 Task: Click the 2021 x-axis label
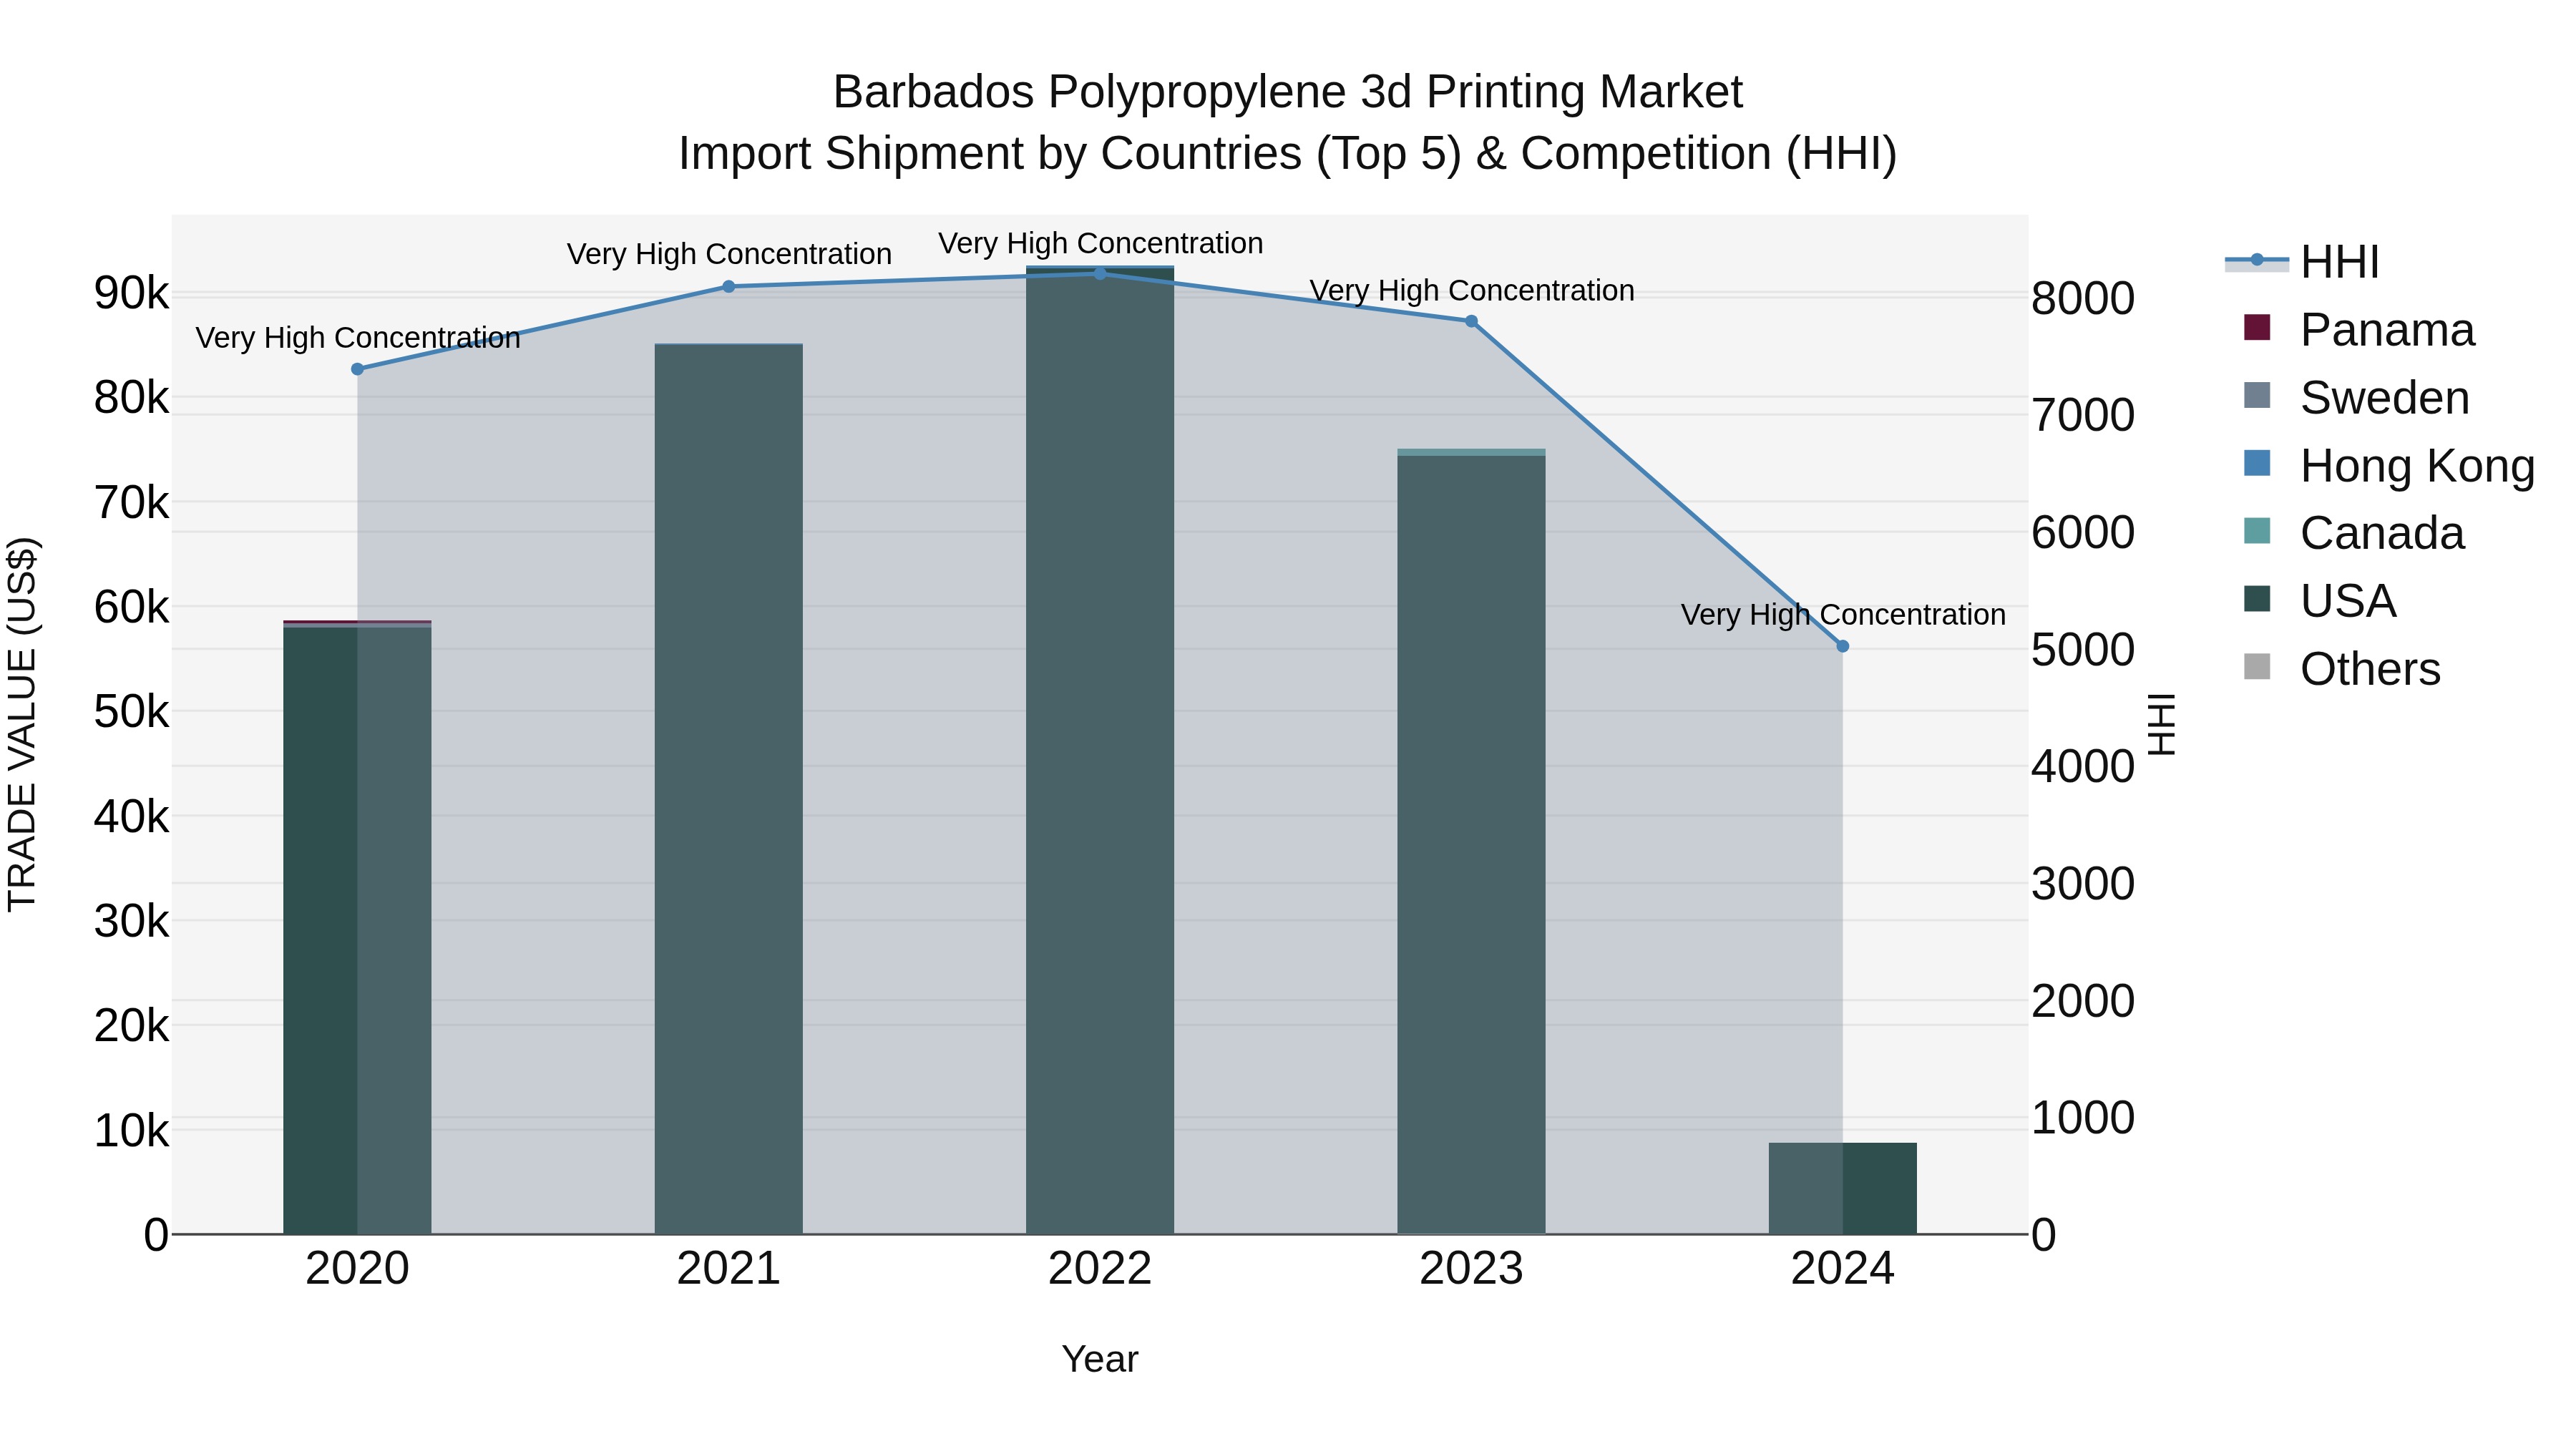coord(729,1269)
